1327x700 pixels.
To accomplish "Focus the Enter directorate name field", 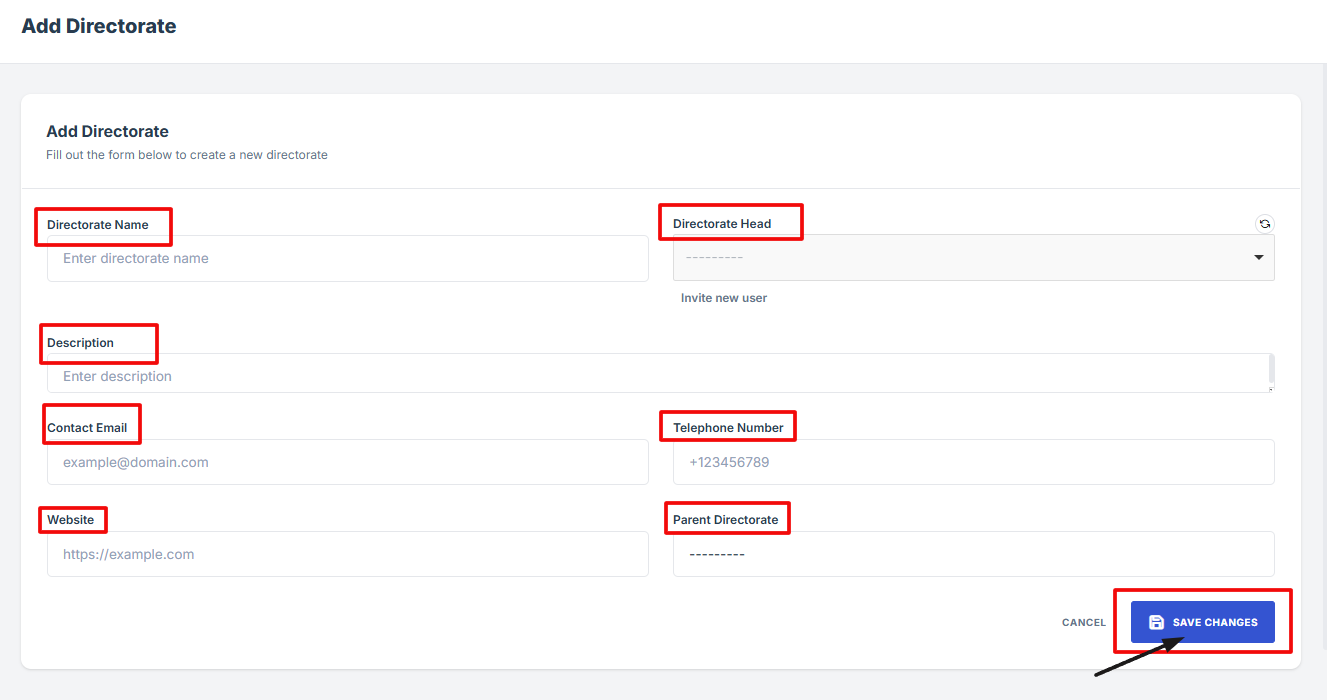I will [347, 258].
